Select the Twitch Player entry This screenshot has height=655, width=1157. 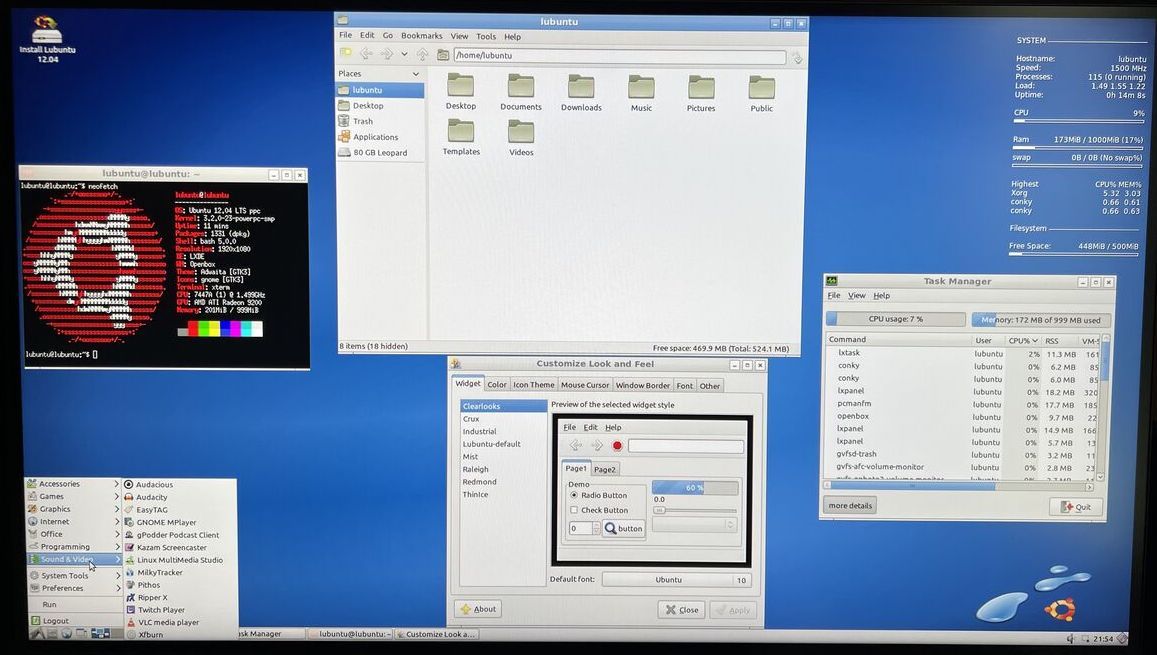[161, 609]
